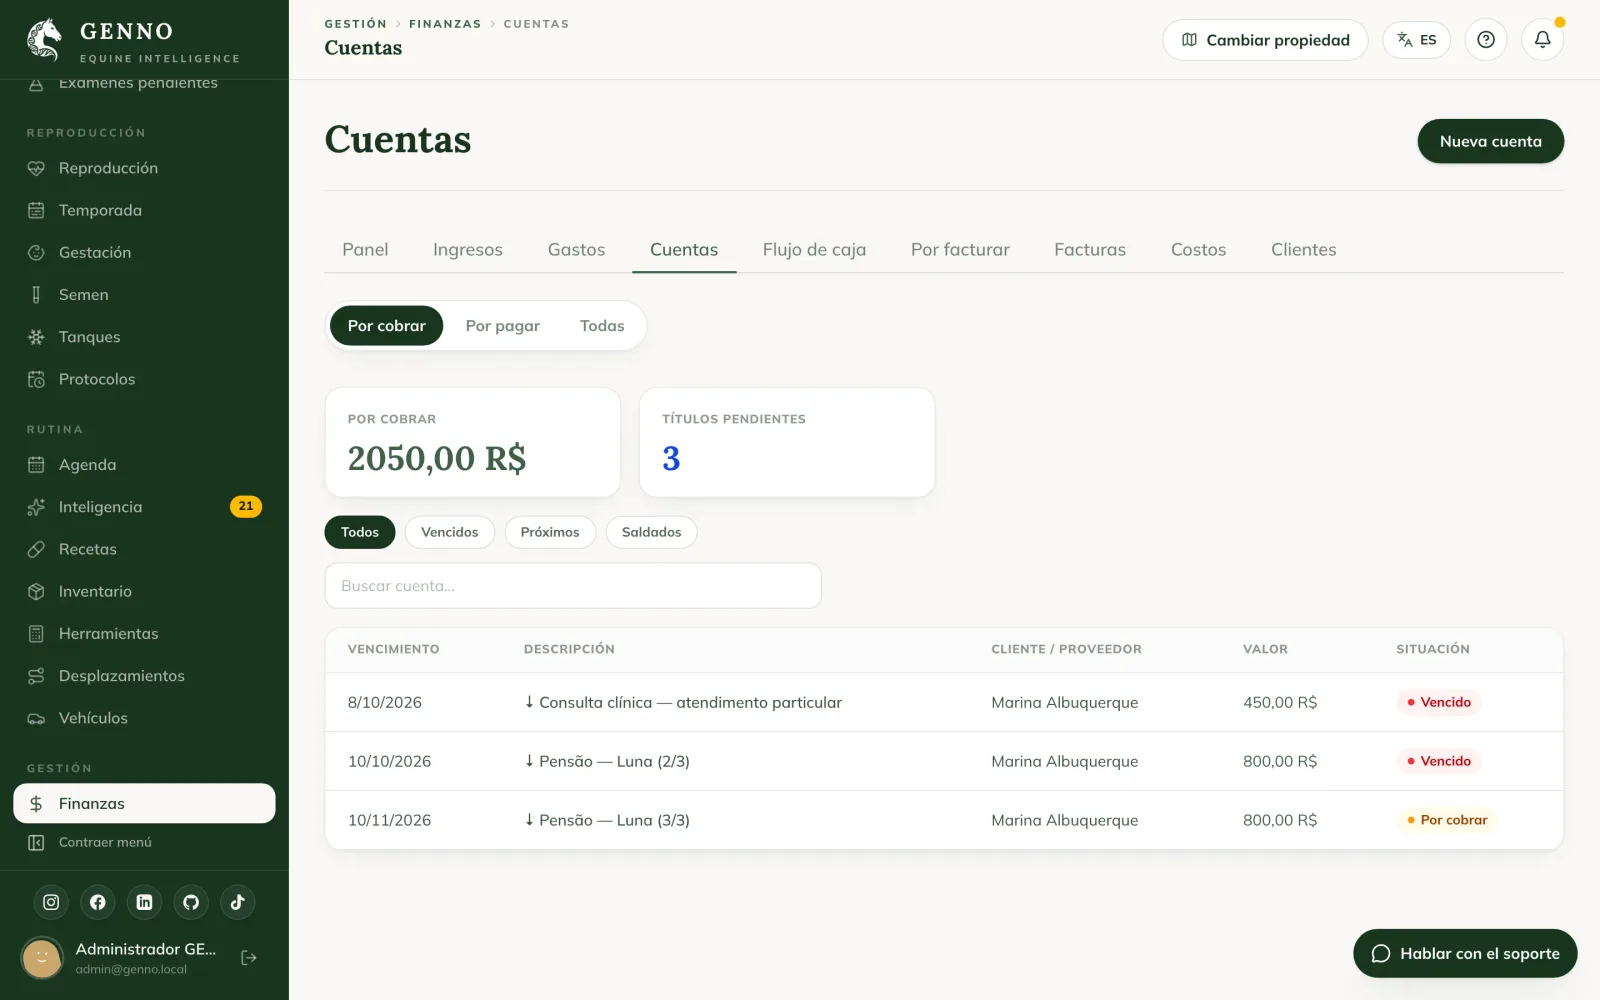Open Agenda in the sidebar
This screenshot has height=1000, width=1600.
click(144, 465)
